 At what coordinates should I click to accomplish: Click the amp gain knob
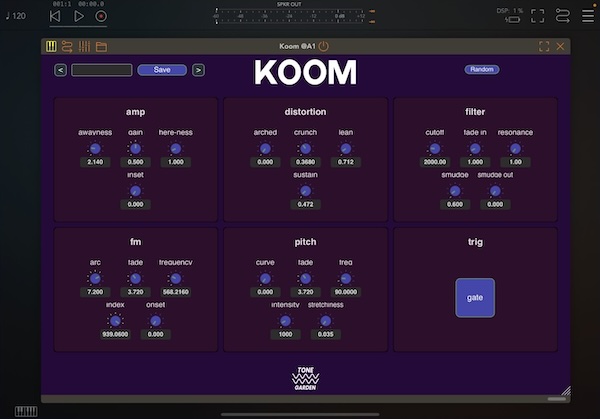(135, 148)
